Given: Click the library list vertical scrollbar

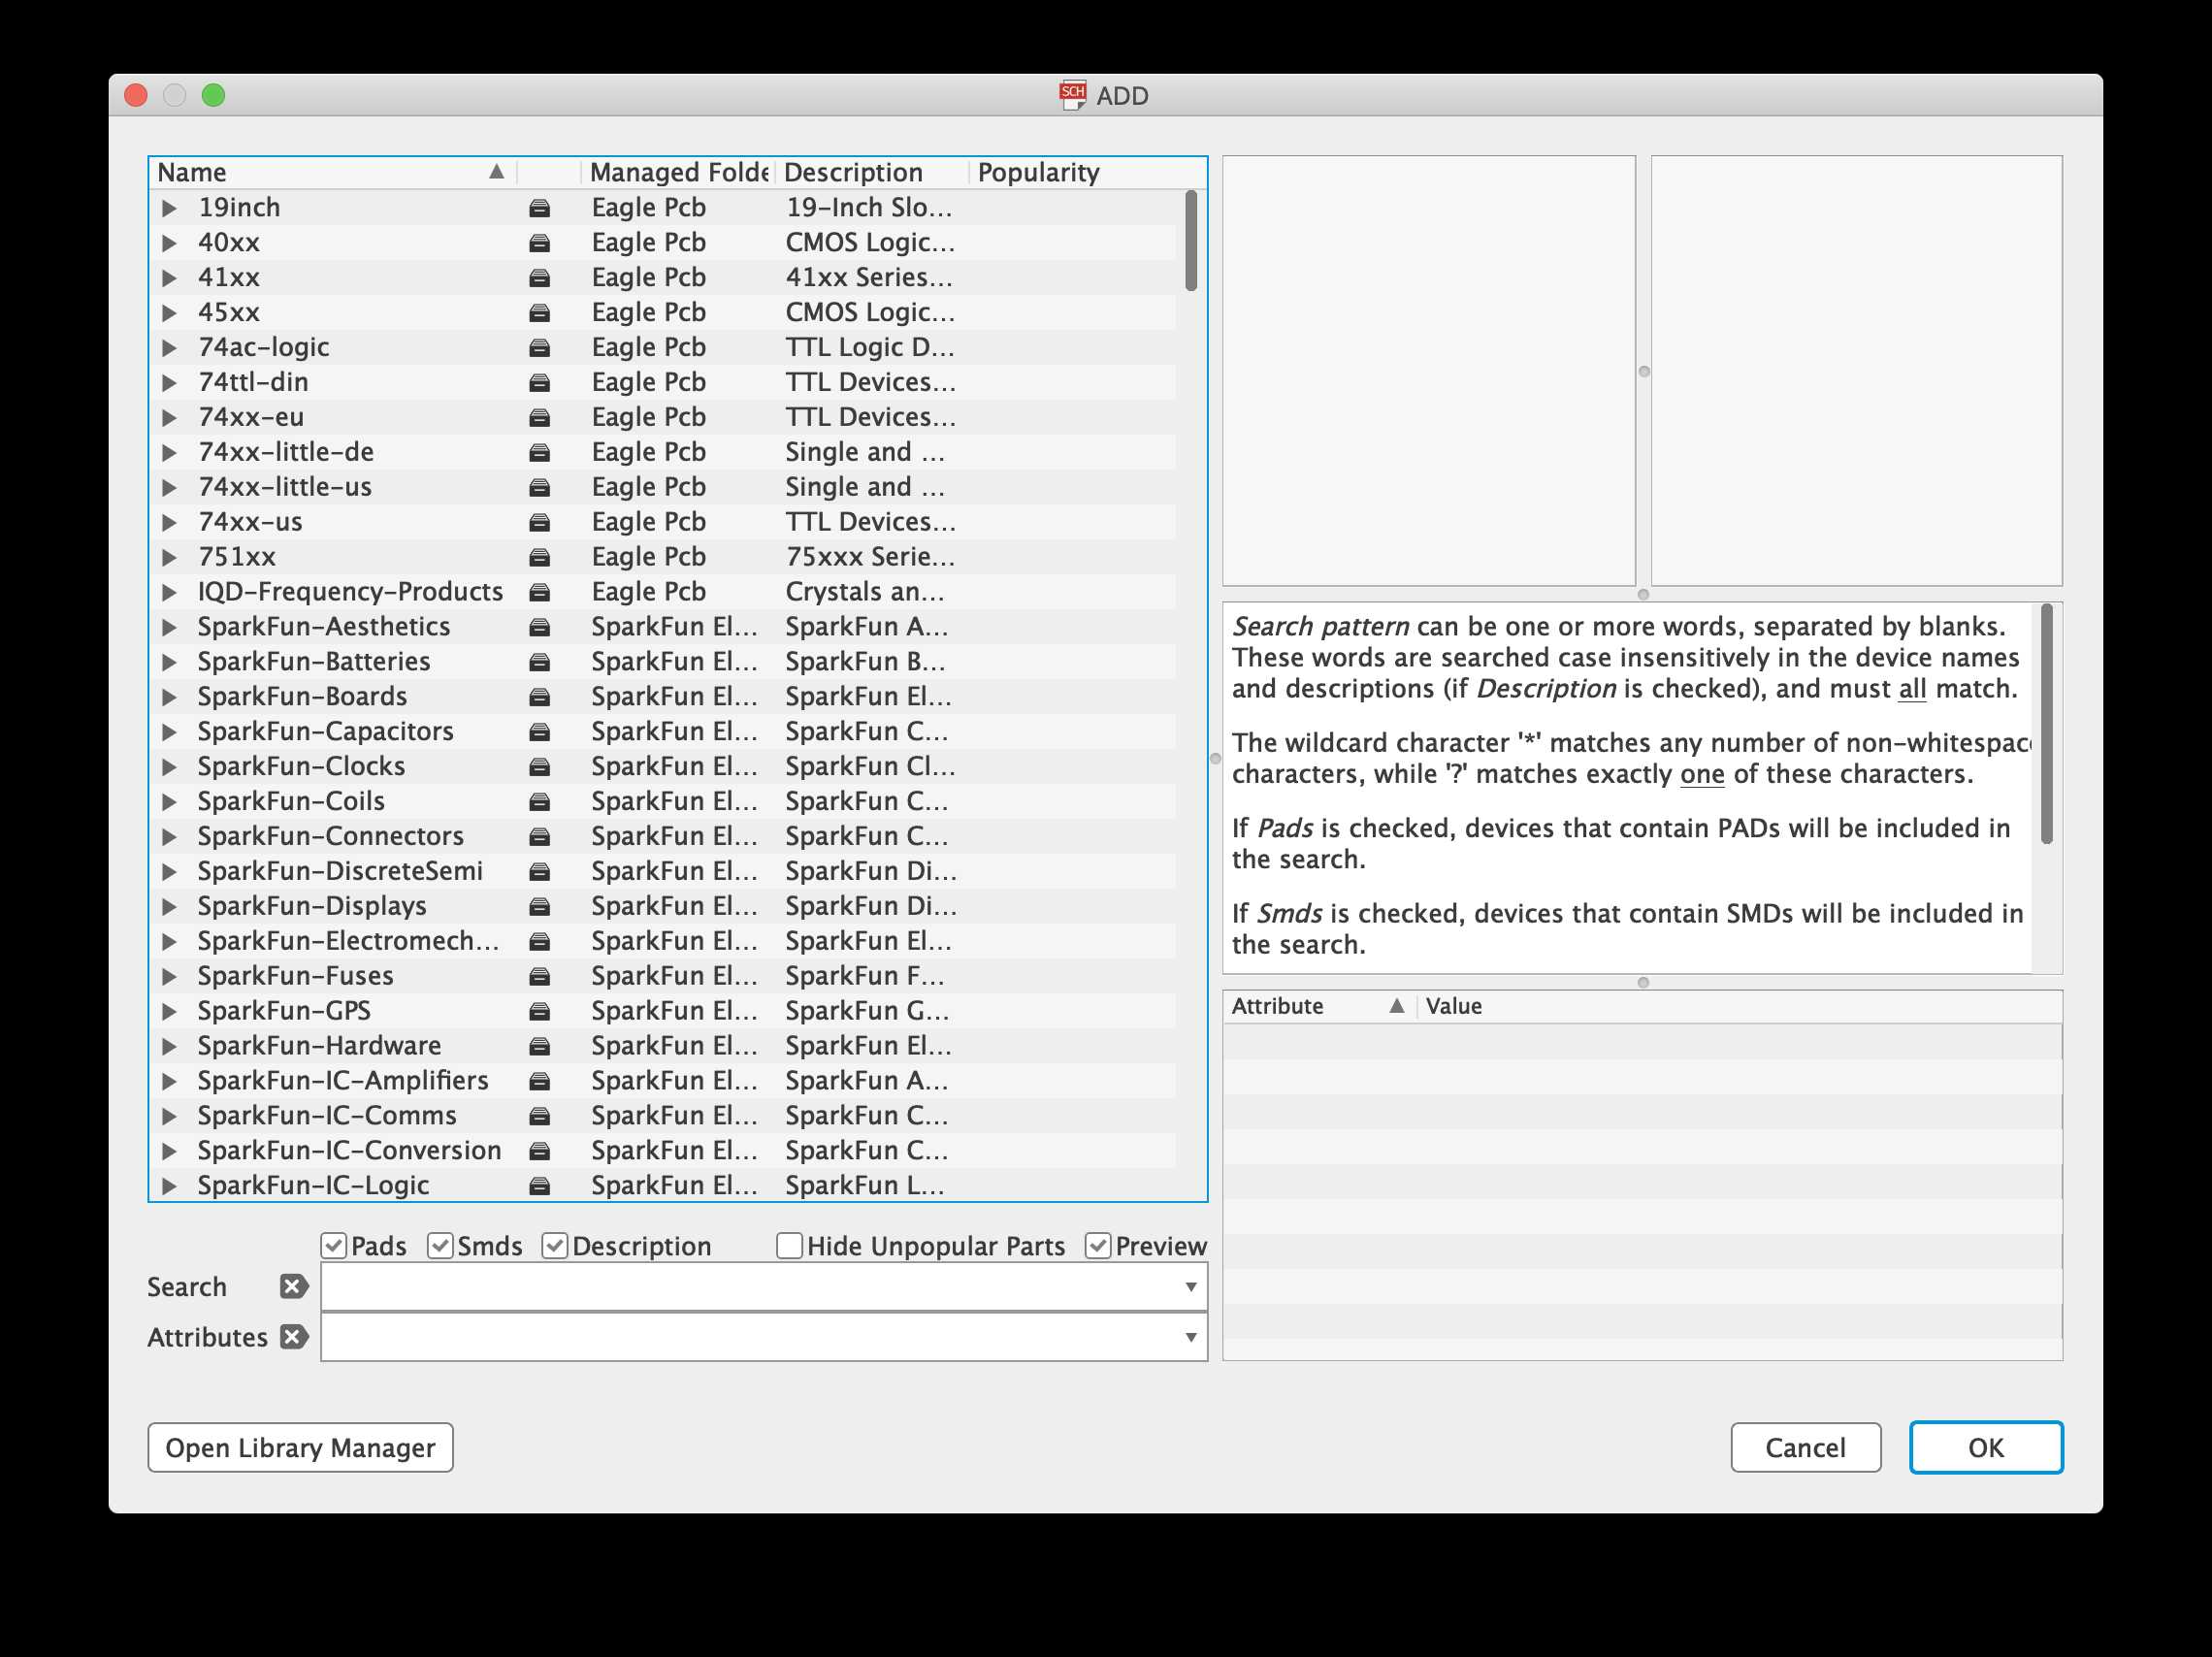Looking at the screenshot, I should (x=1190, y=240).
